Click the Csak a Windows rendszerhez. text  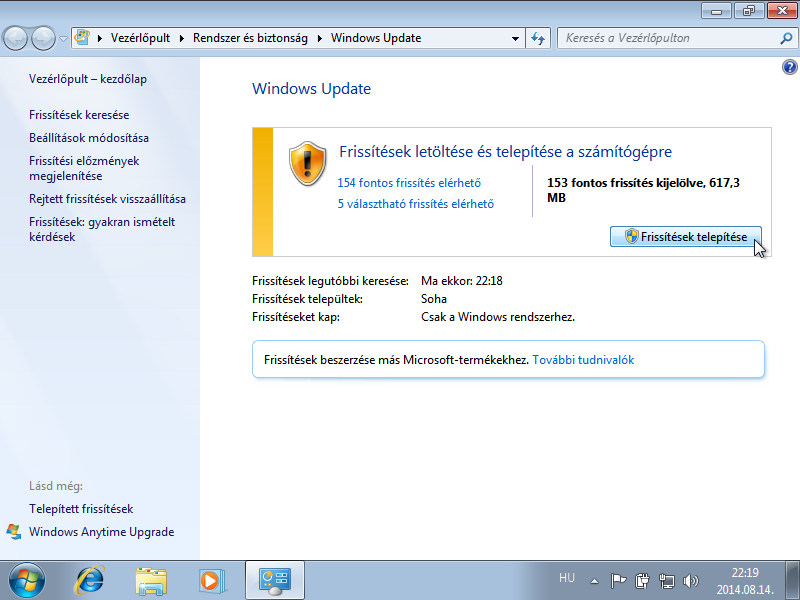coord(498,317)
